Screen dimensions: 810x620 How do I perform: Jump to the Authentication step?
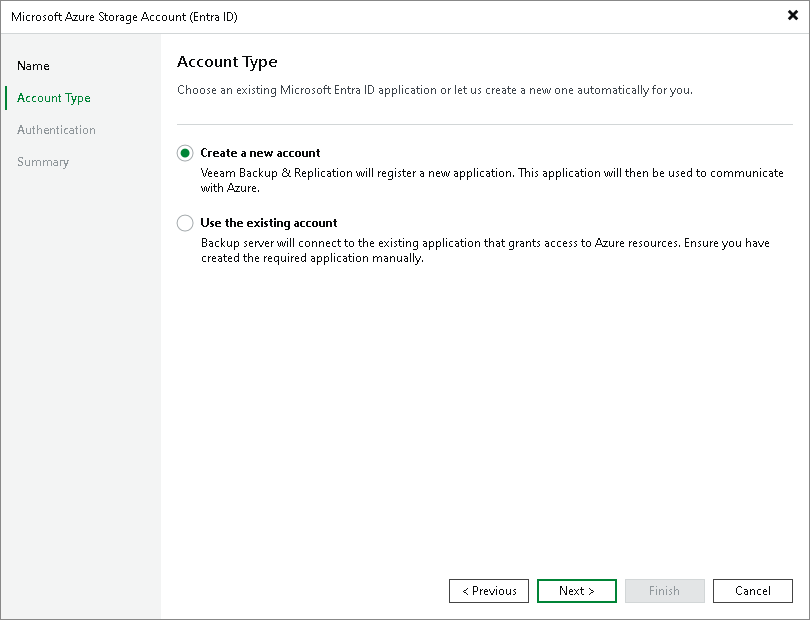56,130
